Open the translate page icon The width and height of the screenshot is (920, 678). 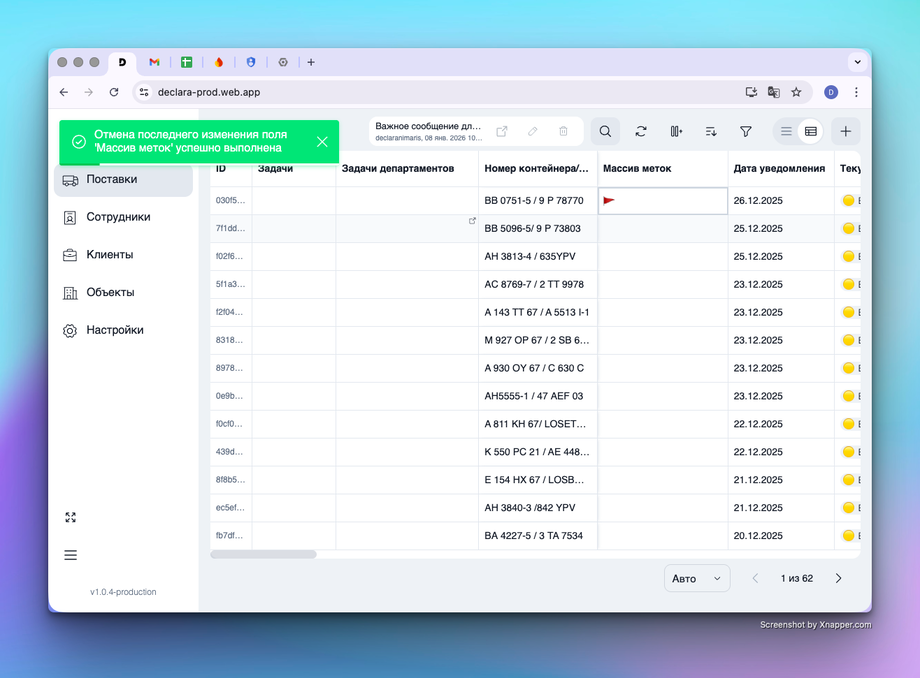774,92
